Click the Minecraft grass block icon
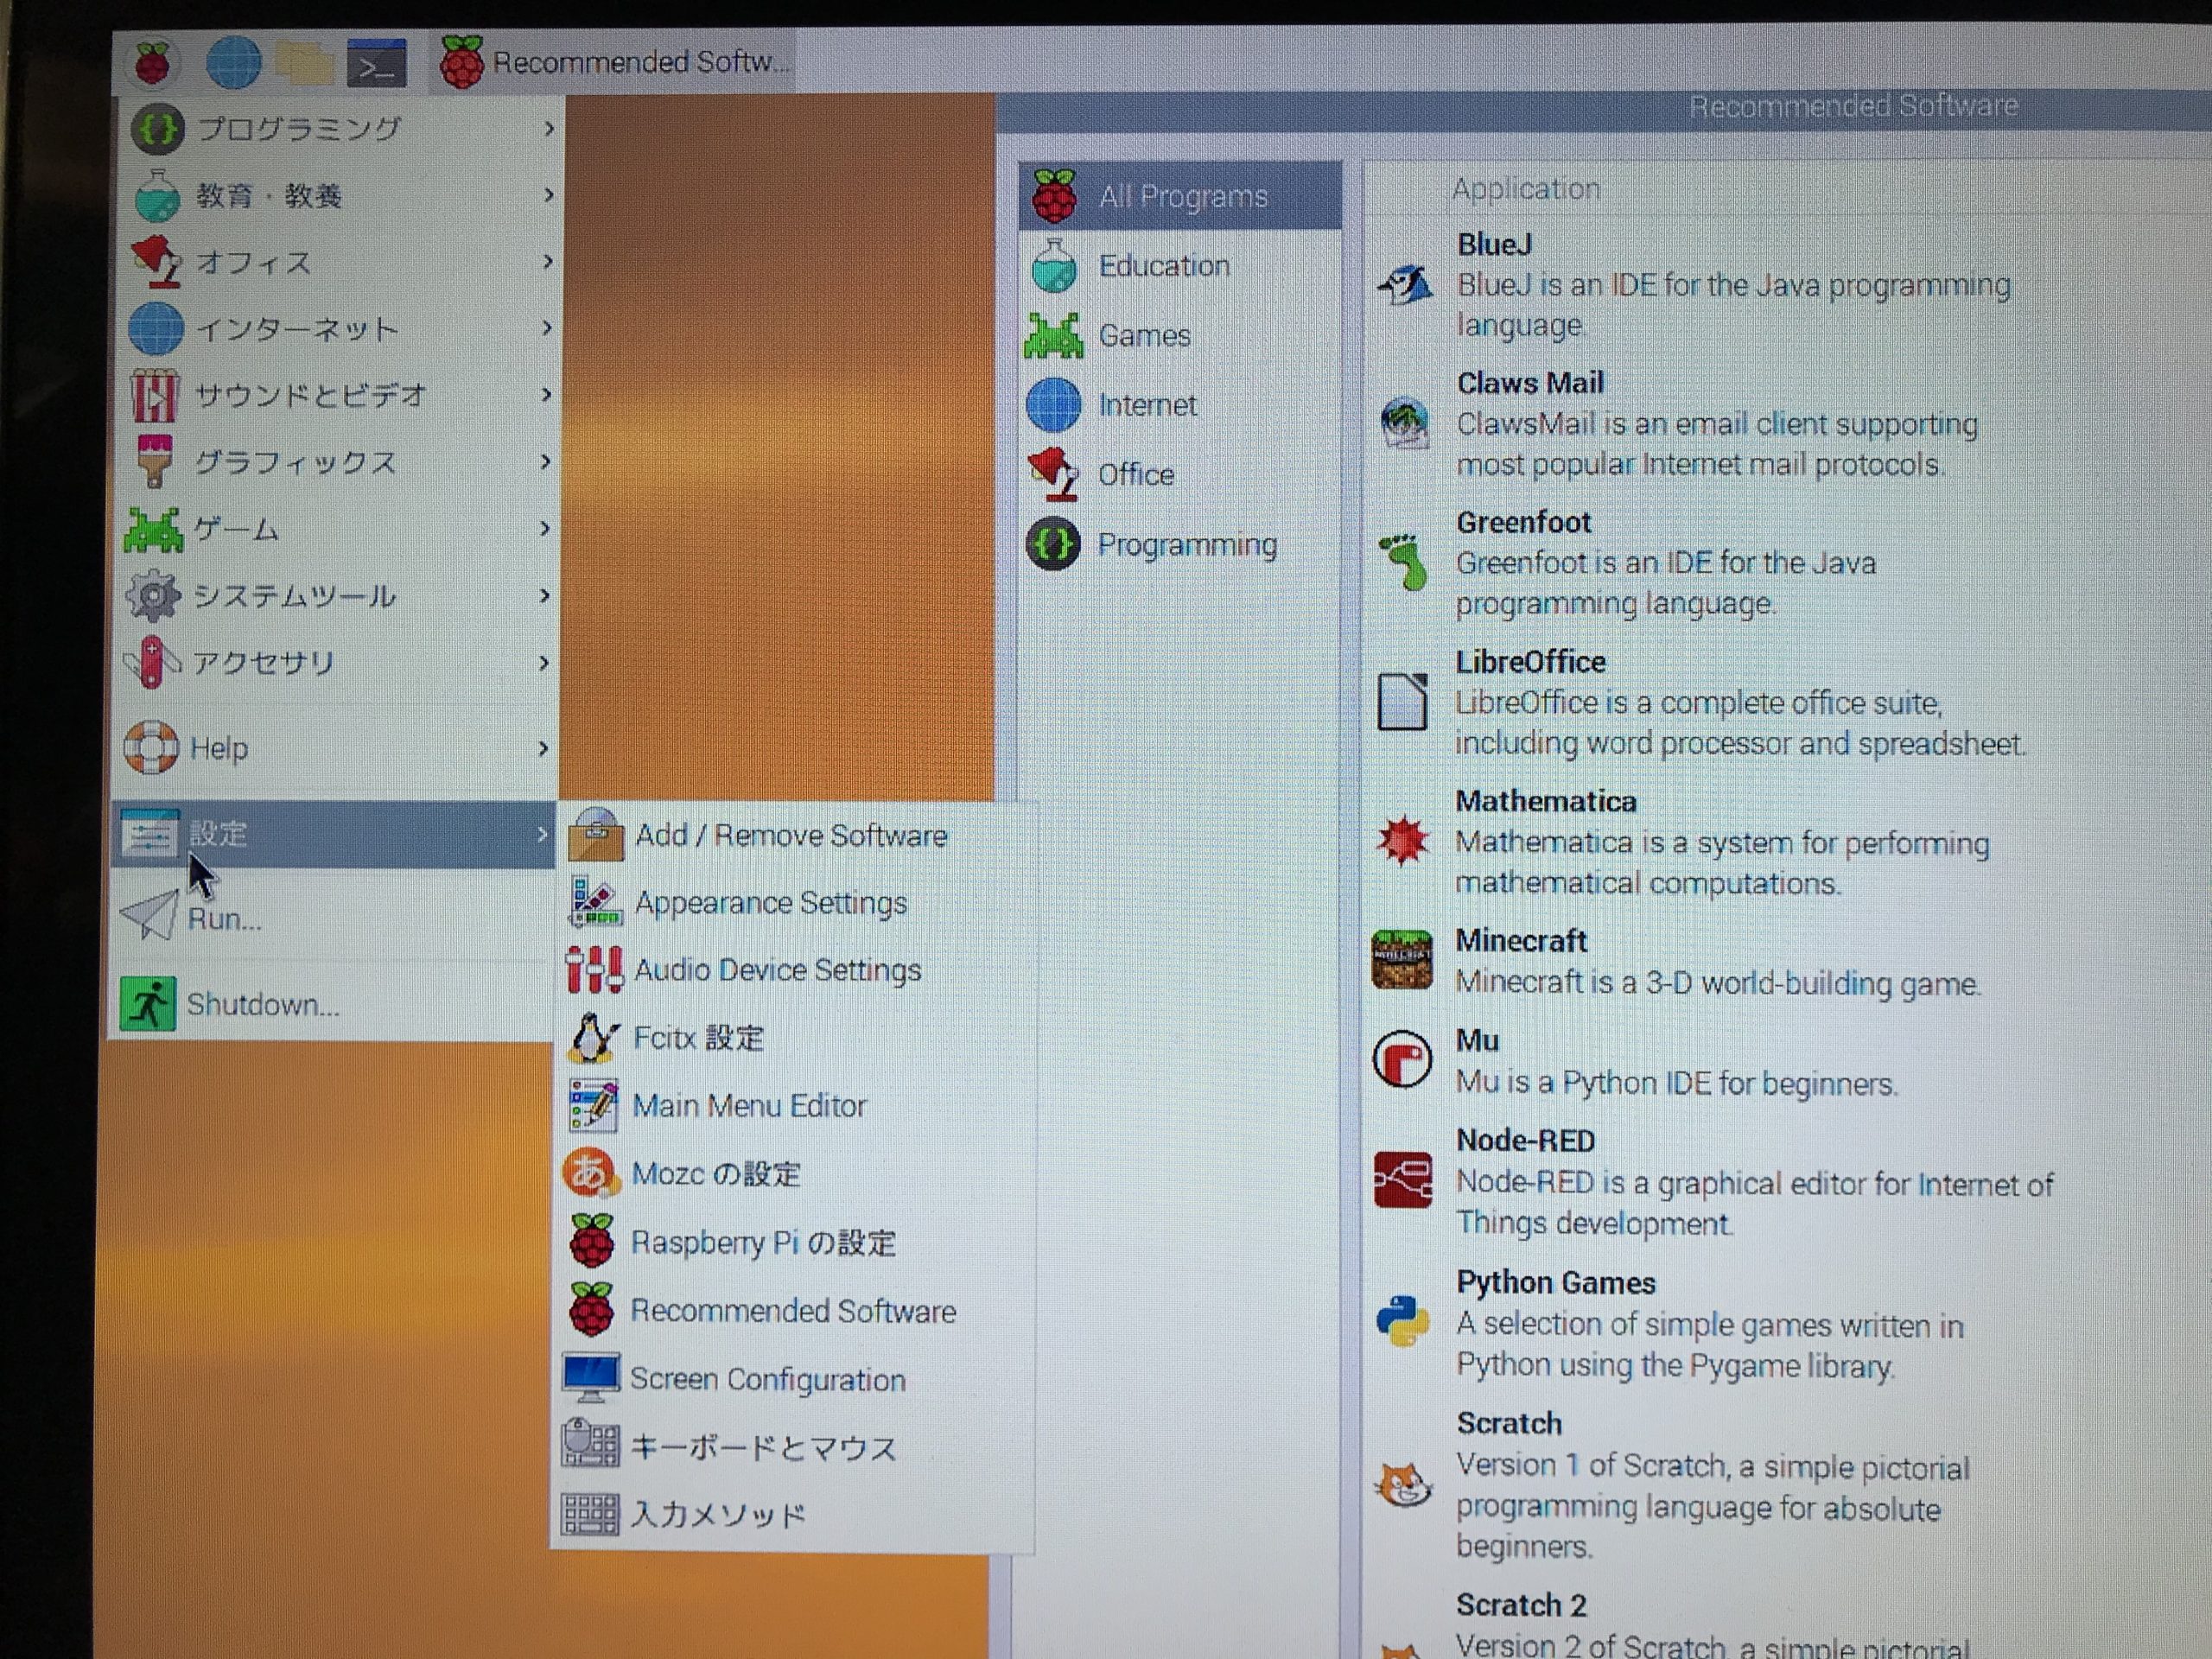 (x=1401, y=959)
